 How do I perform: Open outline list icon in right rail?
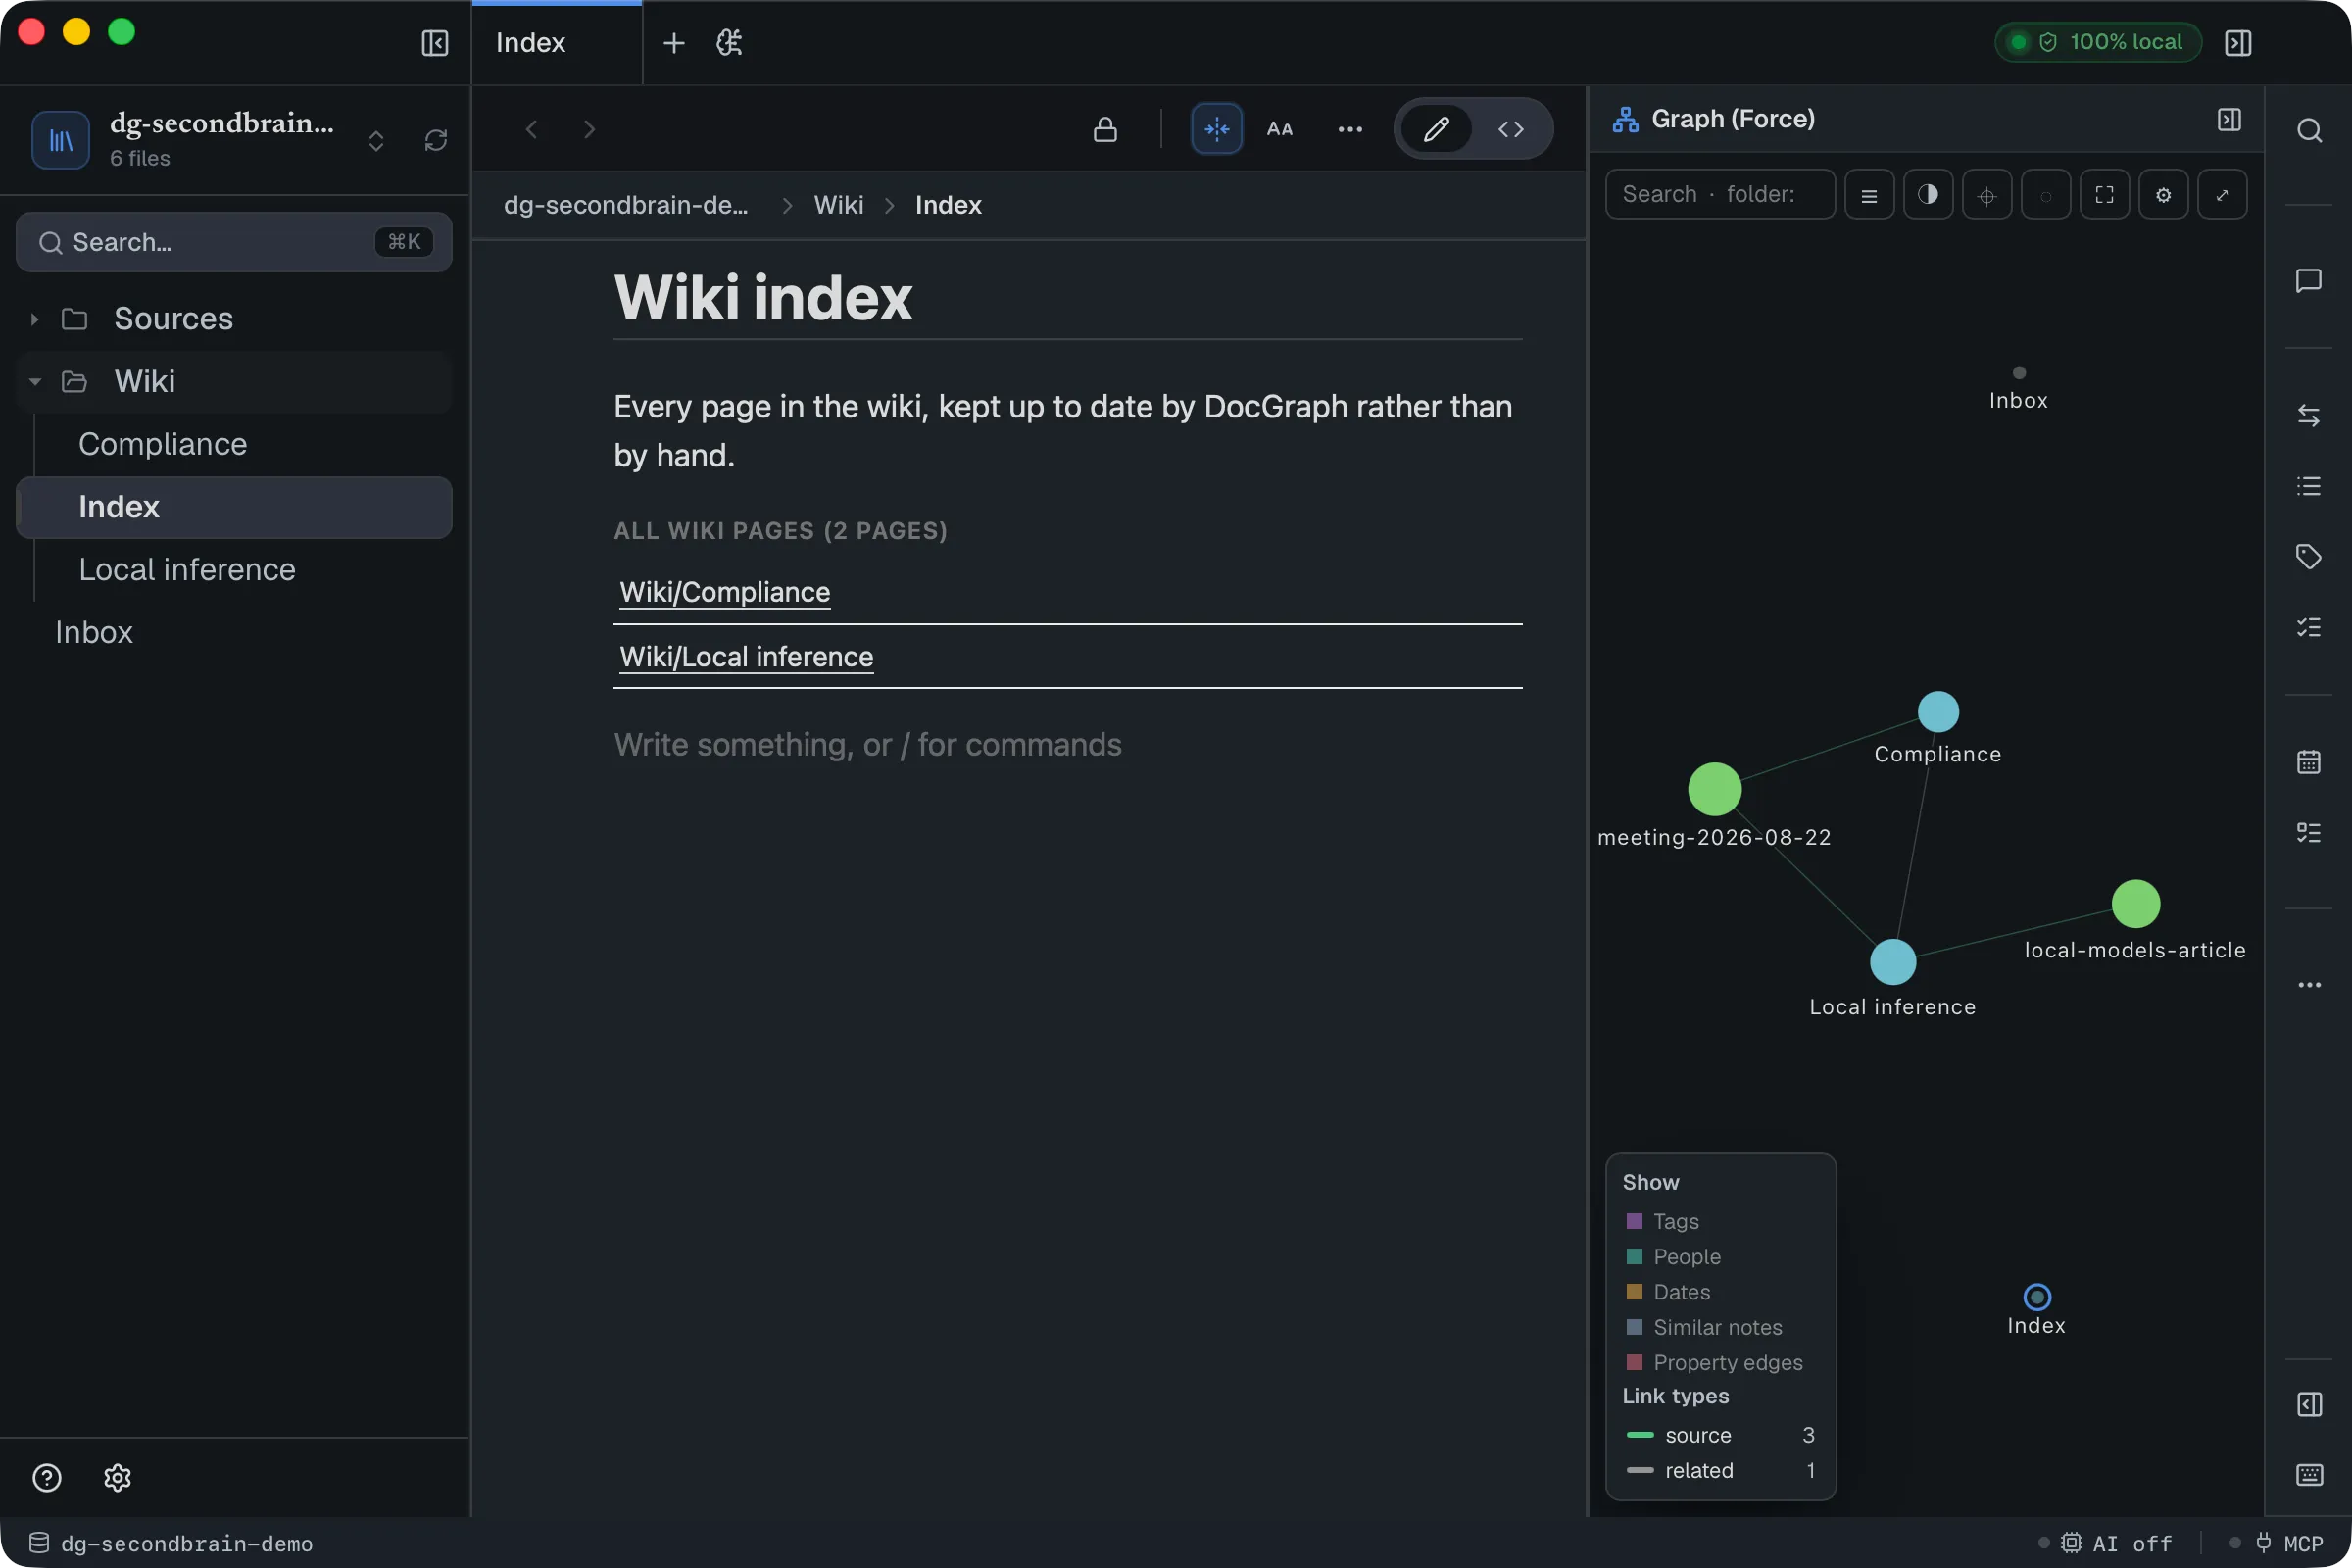click(2309, 486)
